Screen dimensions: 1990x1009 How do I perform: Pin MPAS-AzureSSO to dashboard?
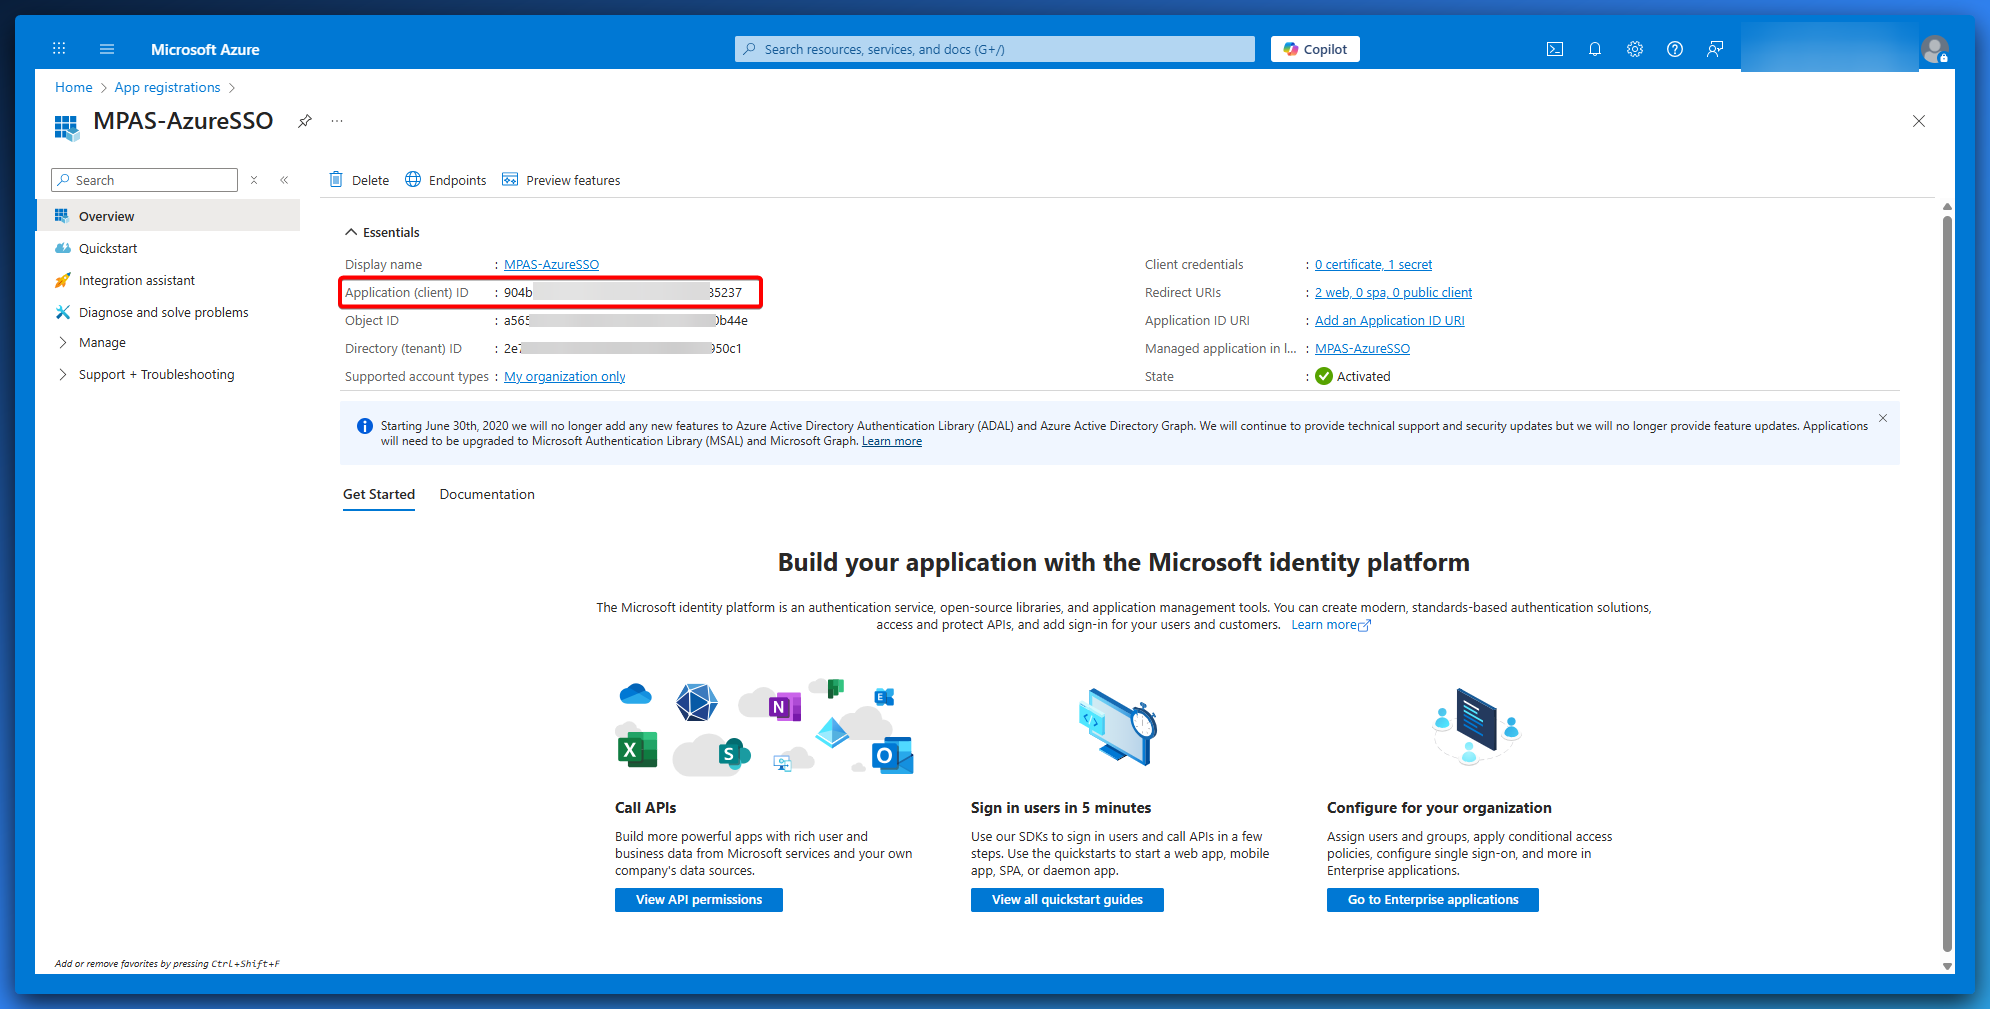[305, 121]
